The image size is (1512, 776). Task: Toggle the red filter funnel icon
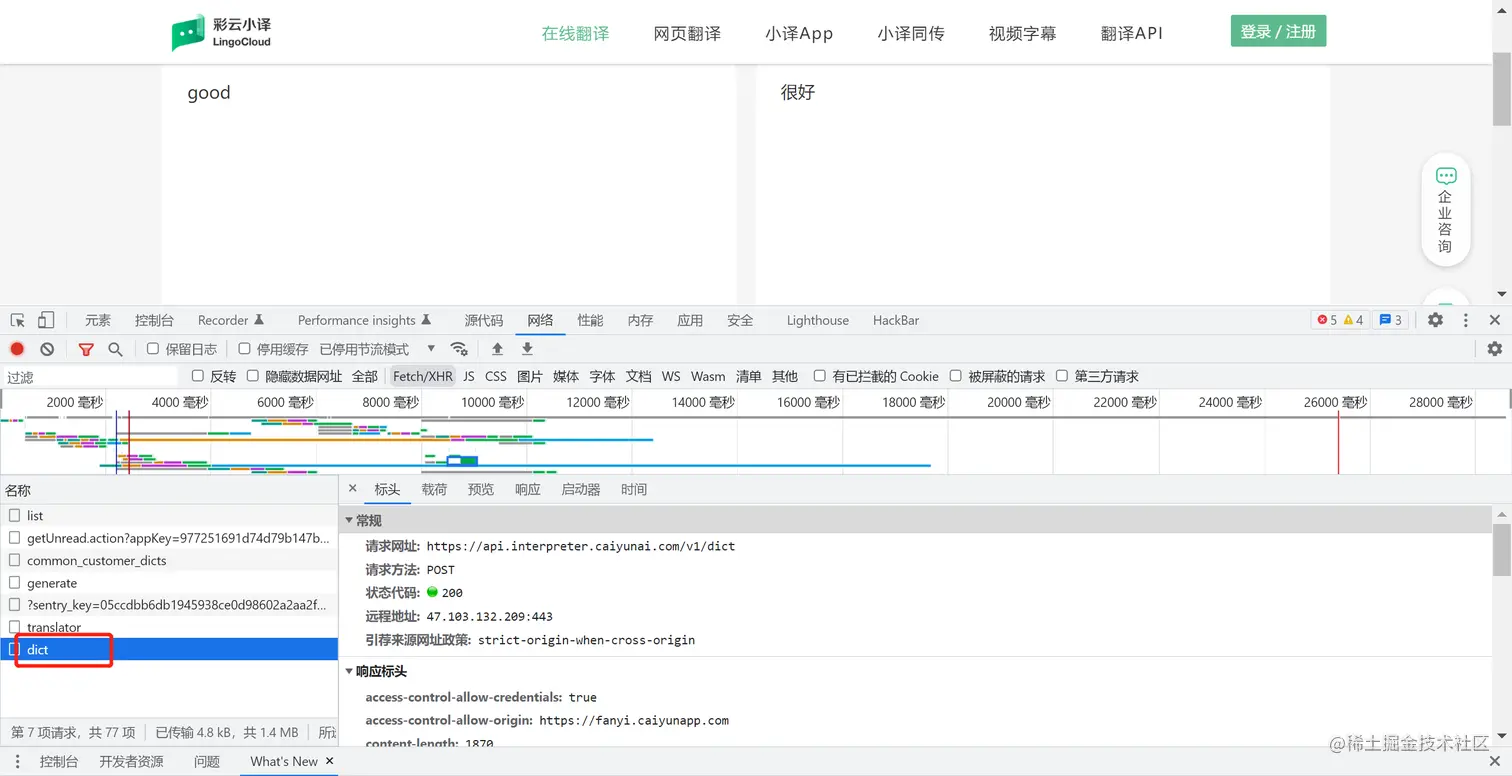[86, 349]
